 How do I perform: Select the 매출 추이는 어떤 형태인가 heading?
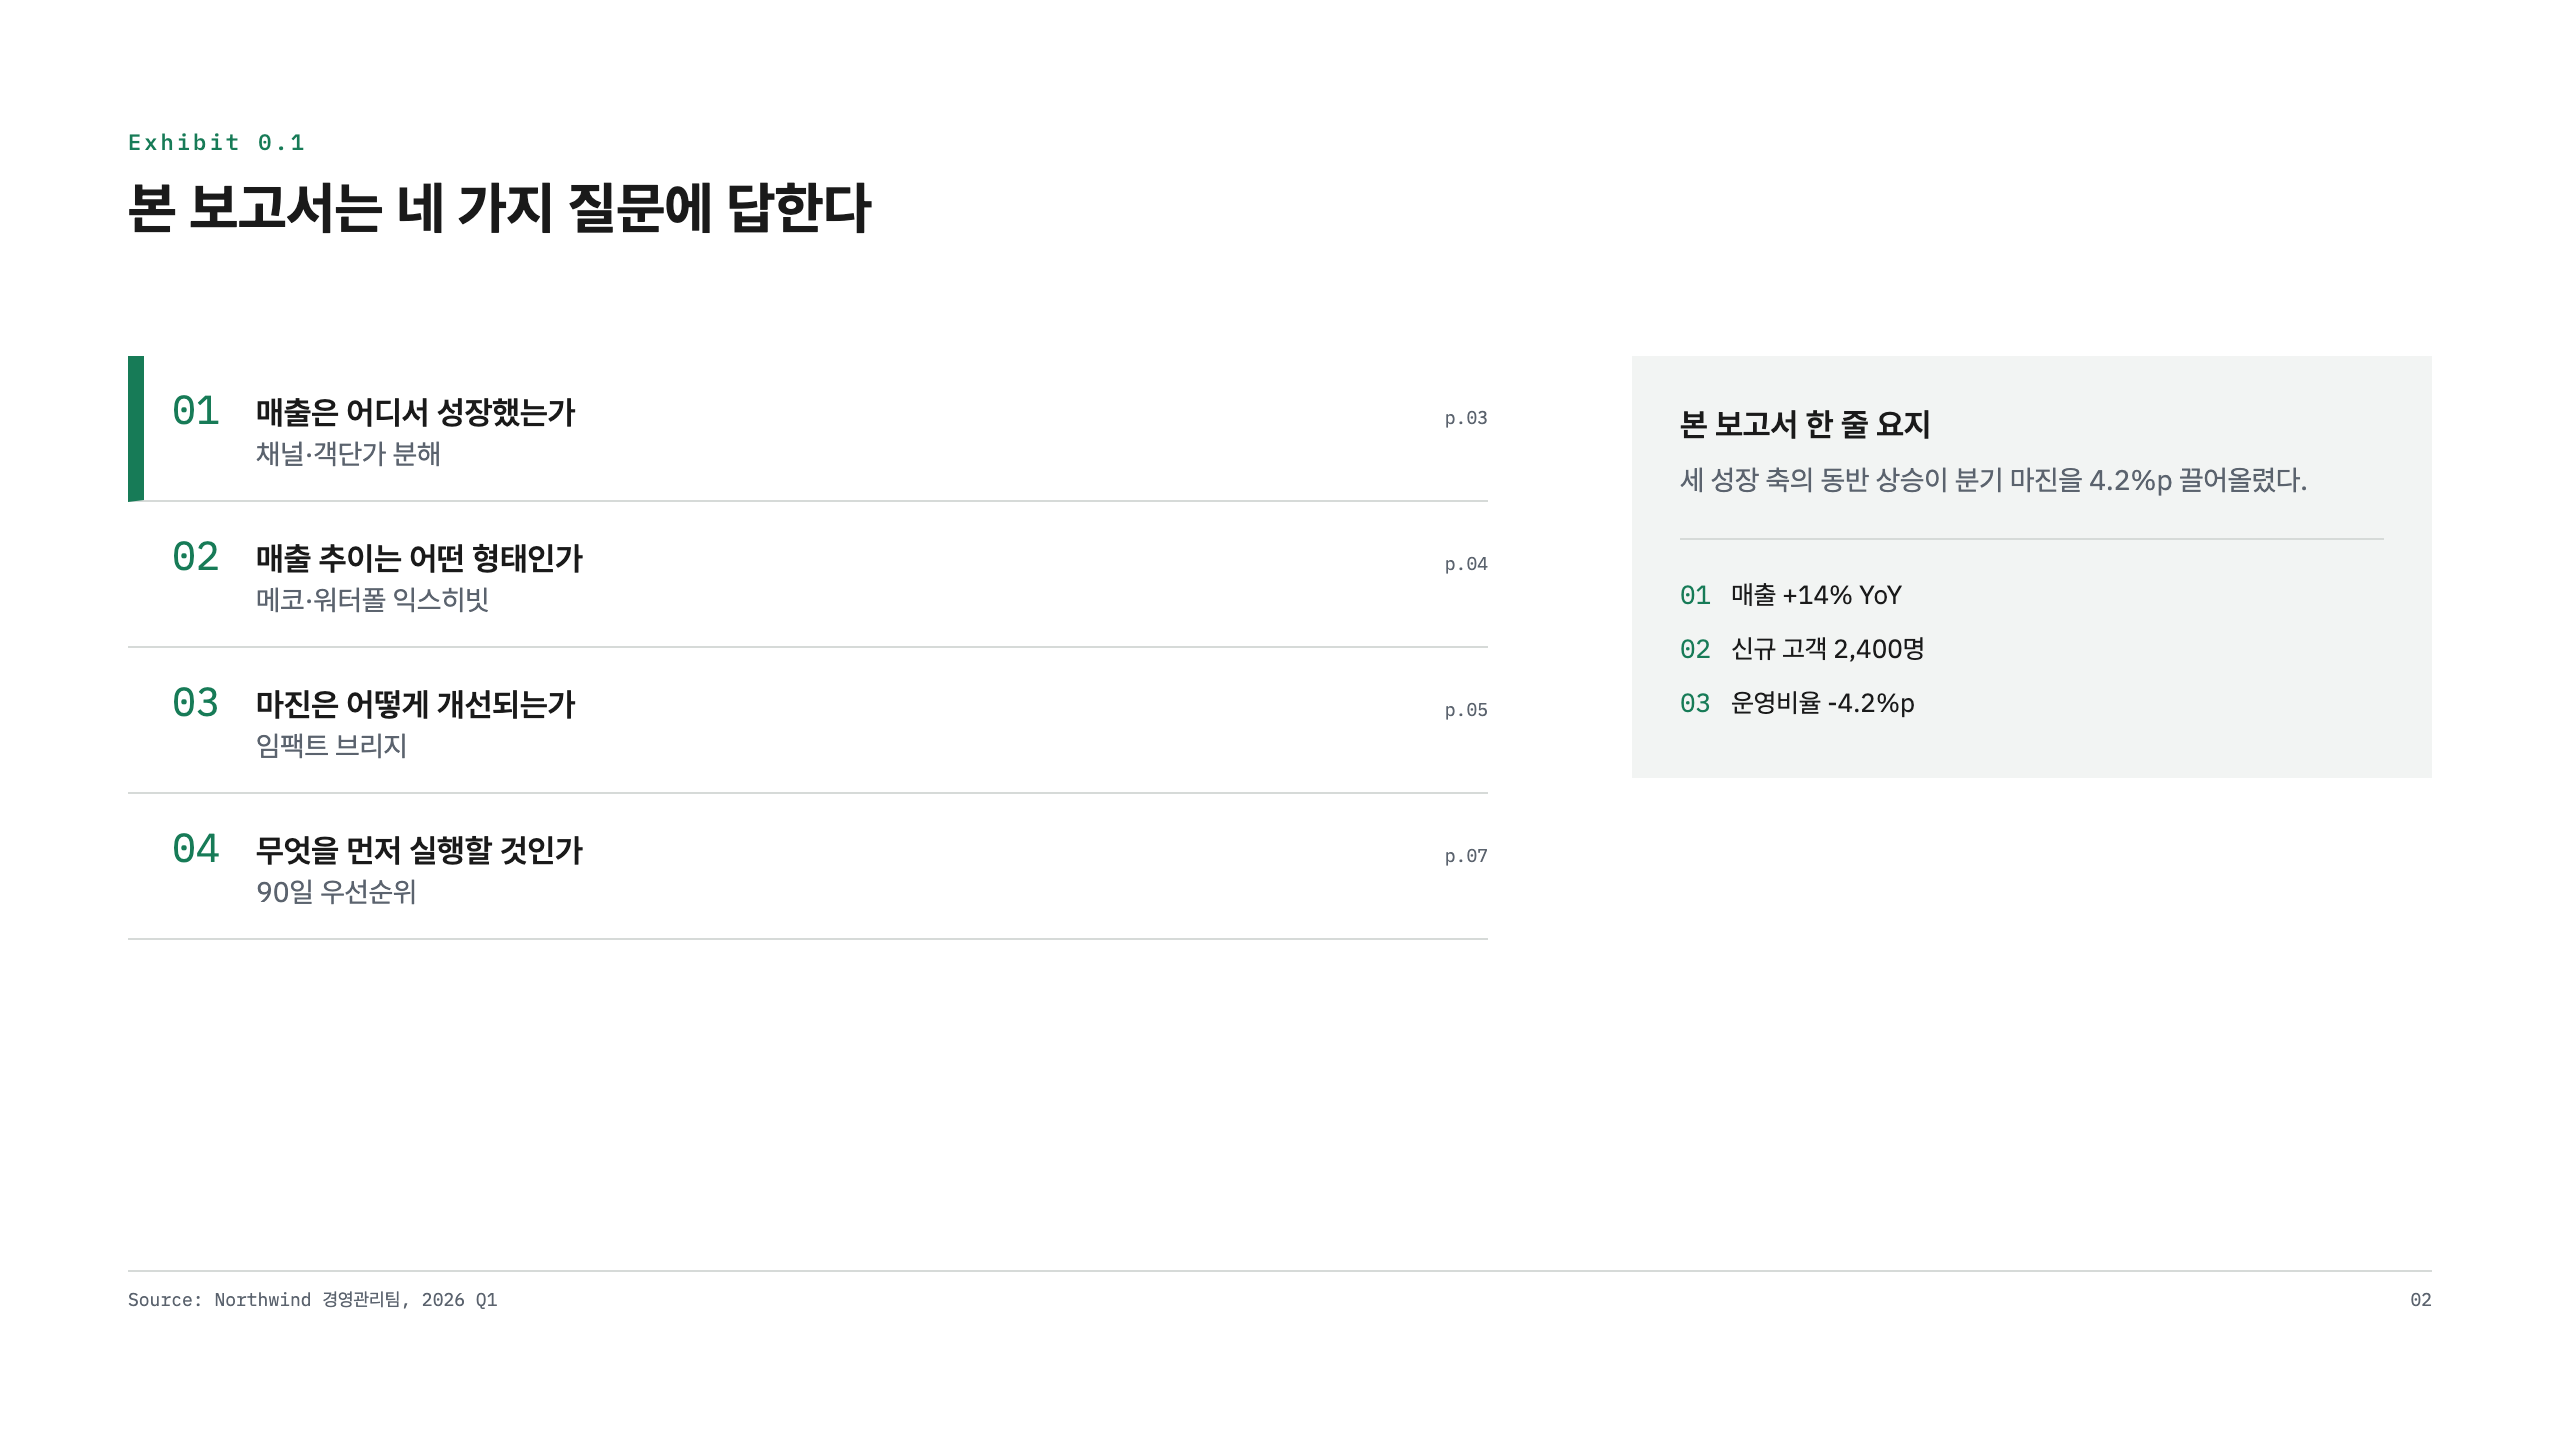[419, 558]
